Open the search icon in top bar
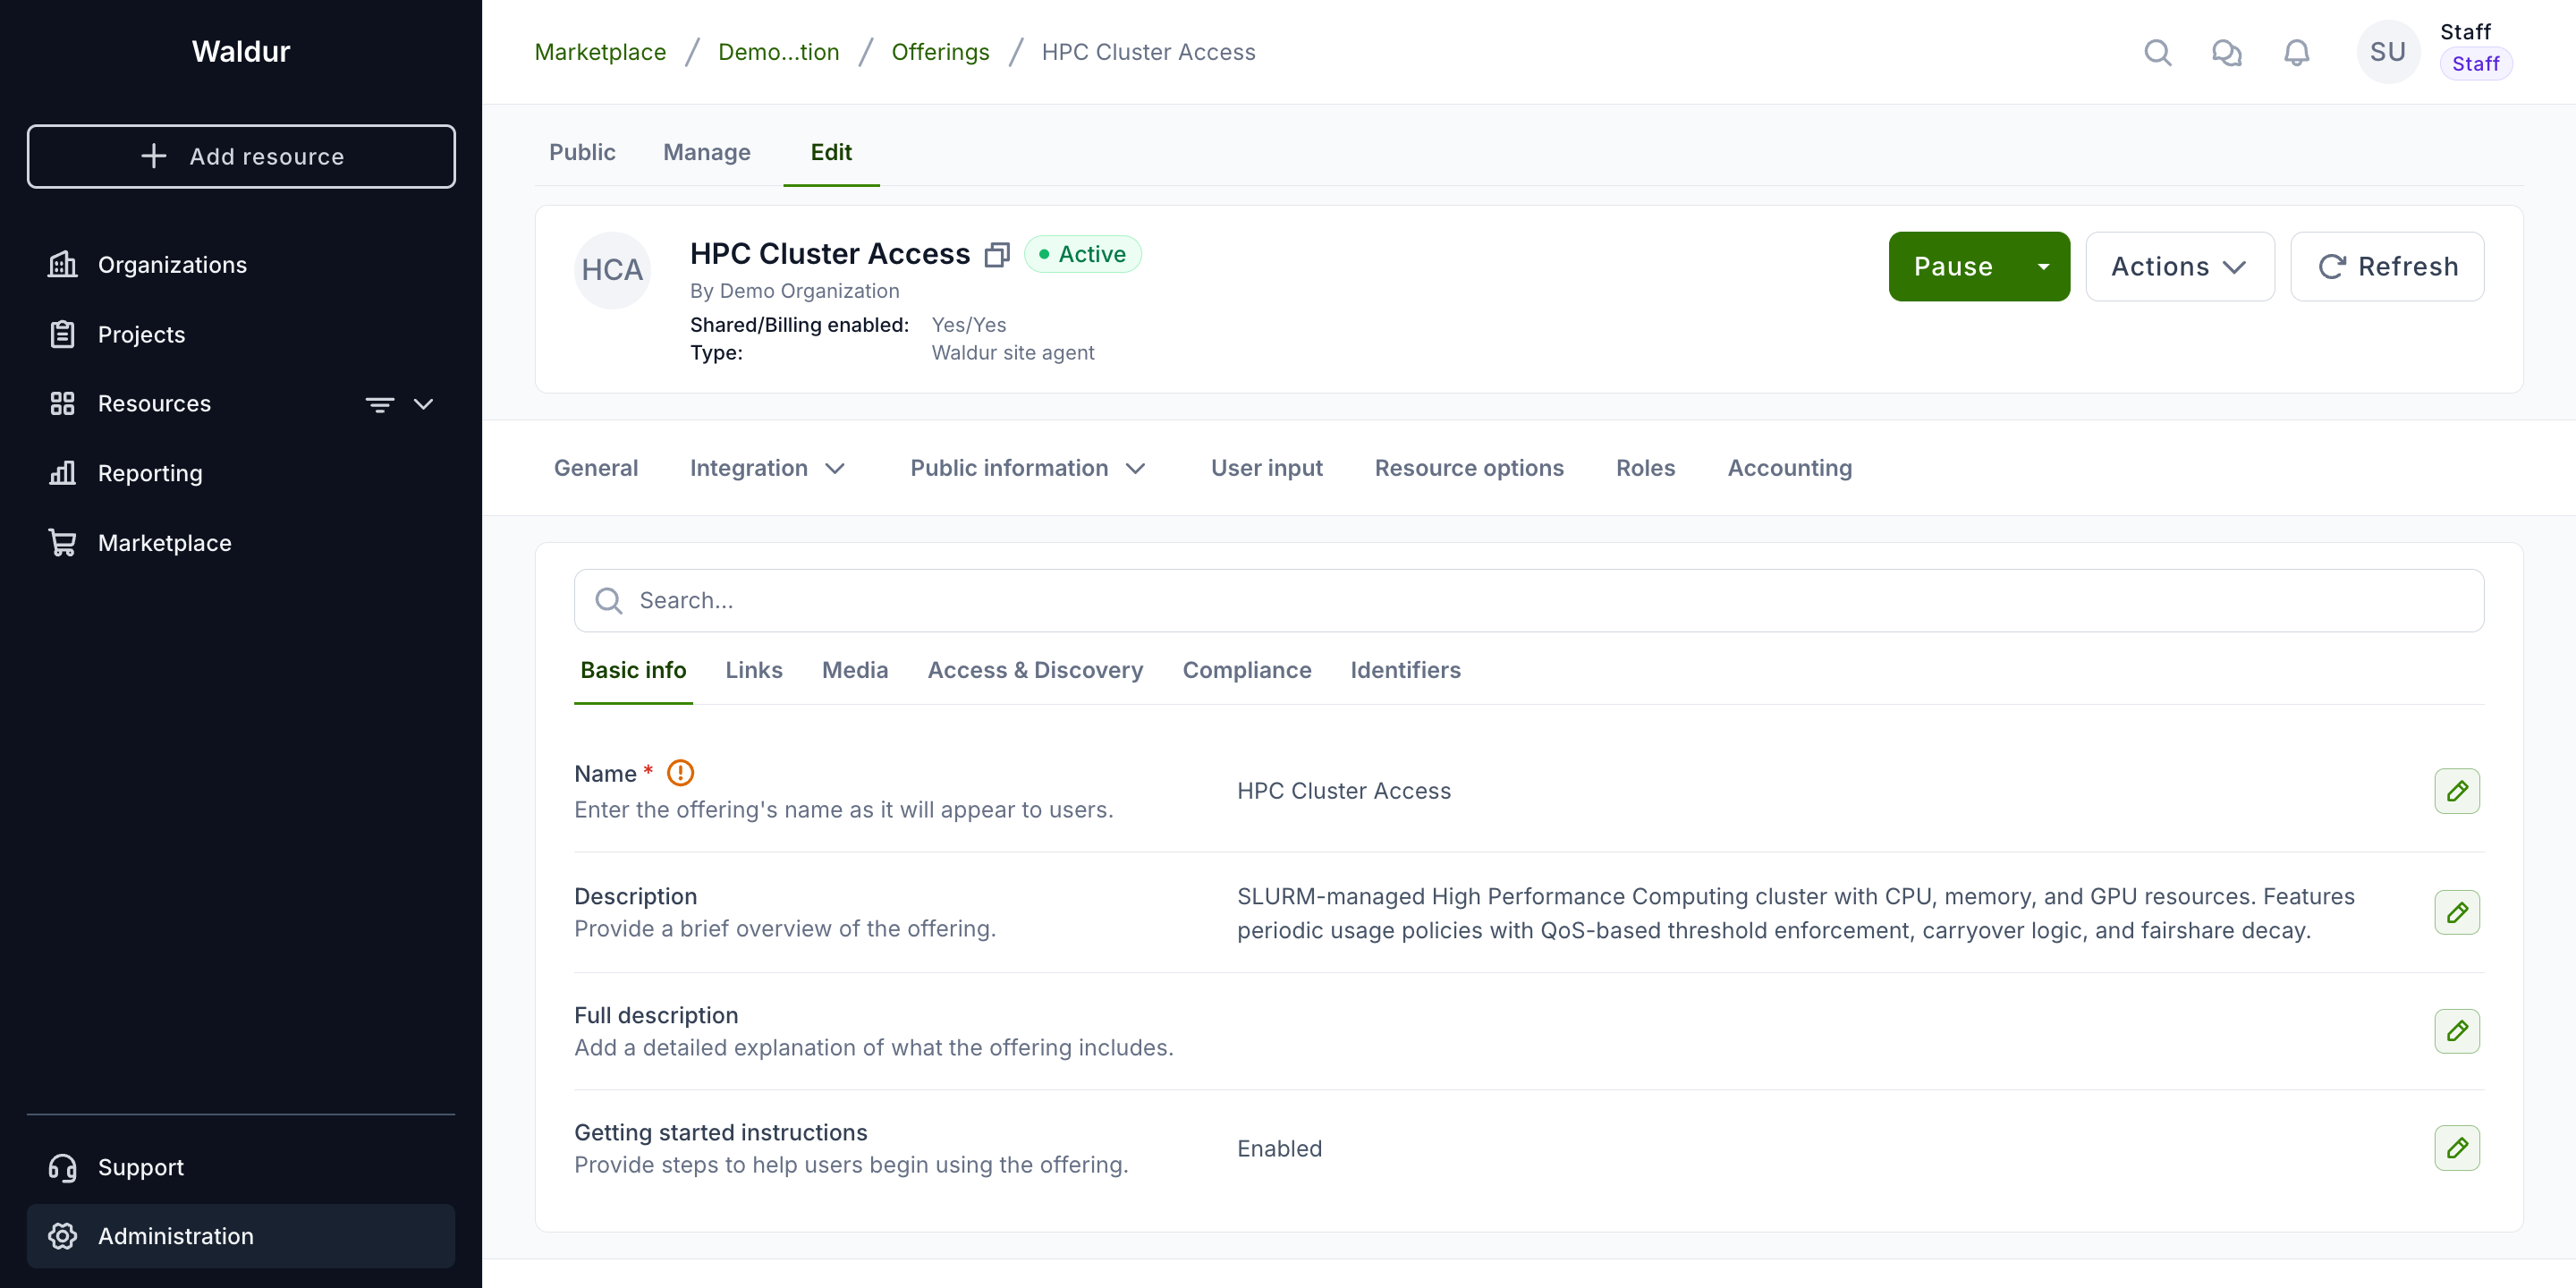This screenshot has width=2576, height=1288. point(2158,52)
